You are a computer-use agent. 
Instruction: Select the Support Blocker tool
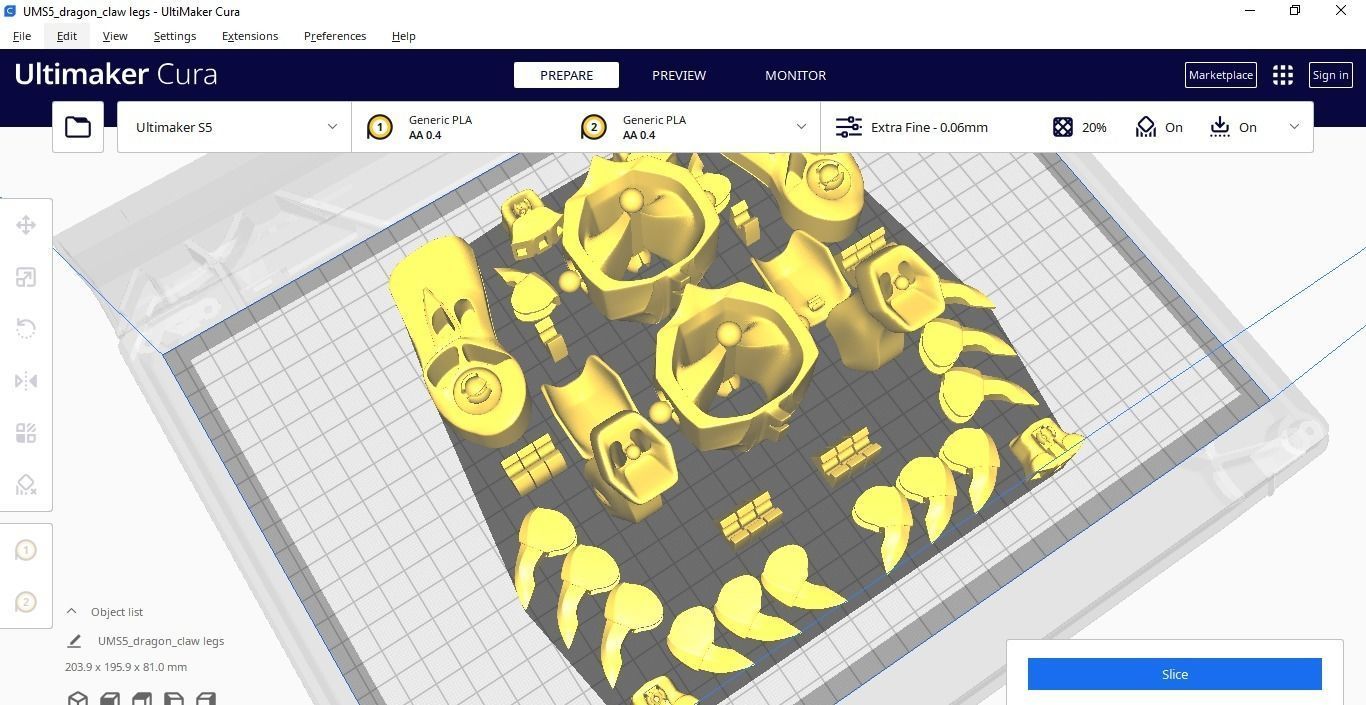pos(26,485)
